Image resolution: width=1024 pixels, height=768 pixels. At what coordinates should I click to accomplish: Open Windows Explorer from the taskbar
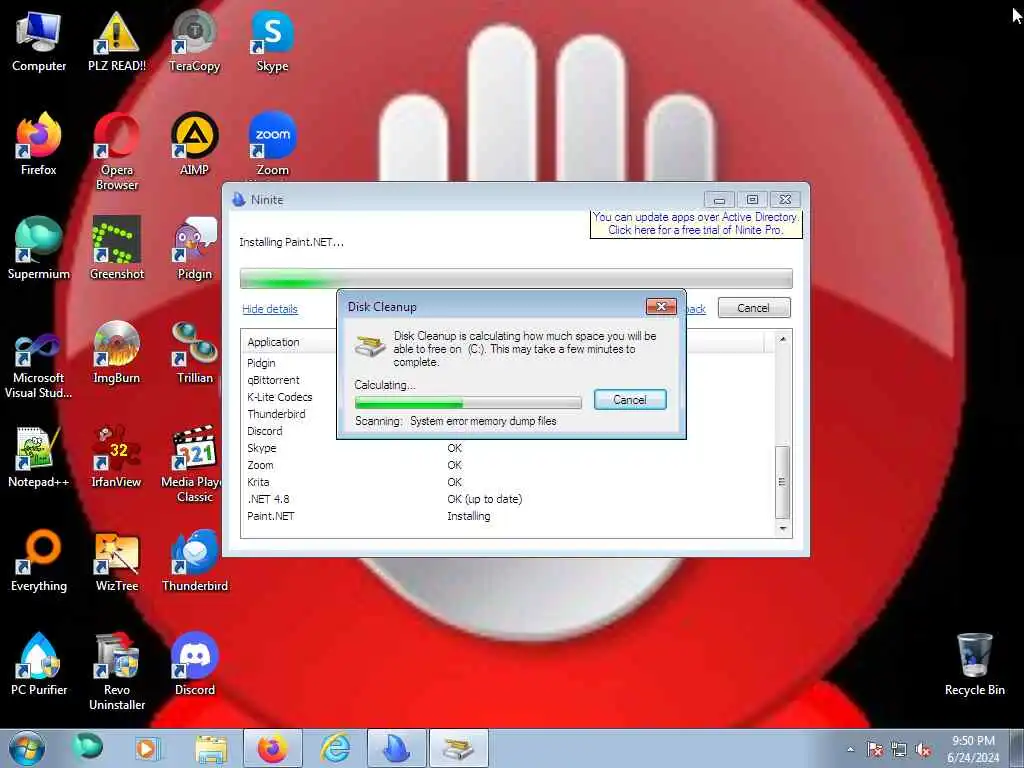(x=211, y=748)
